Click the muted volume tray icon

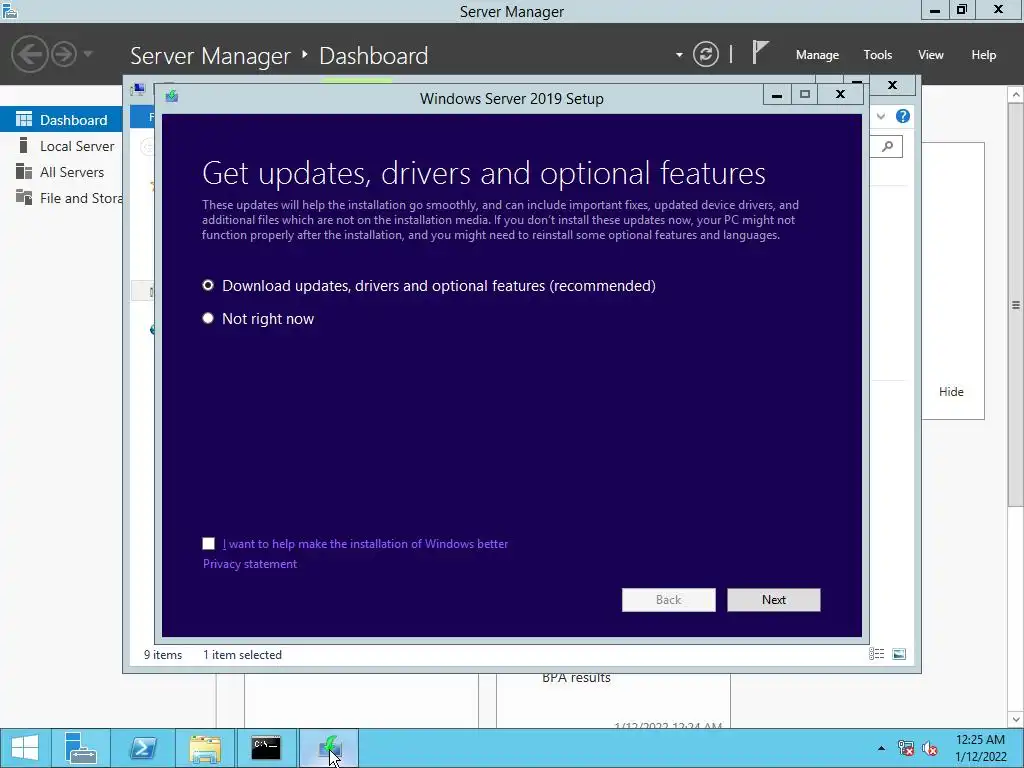point(929,748)
